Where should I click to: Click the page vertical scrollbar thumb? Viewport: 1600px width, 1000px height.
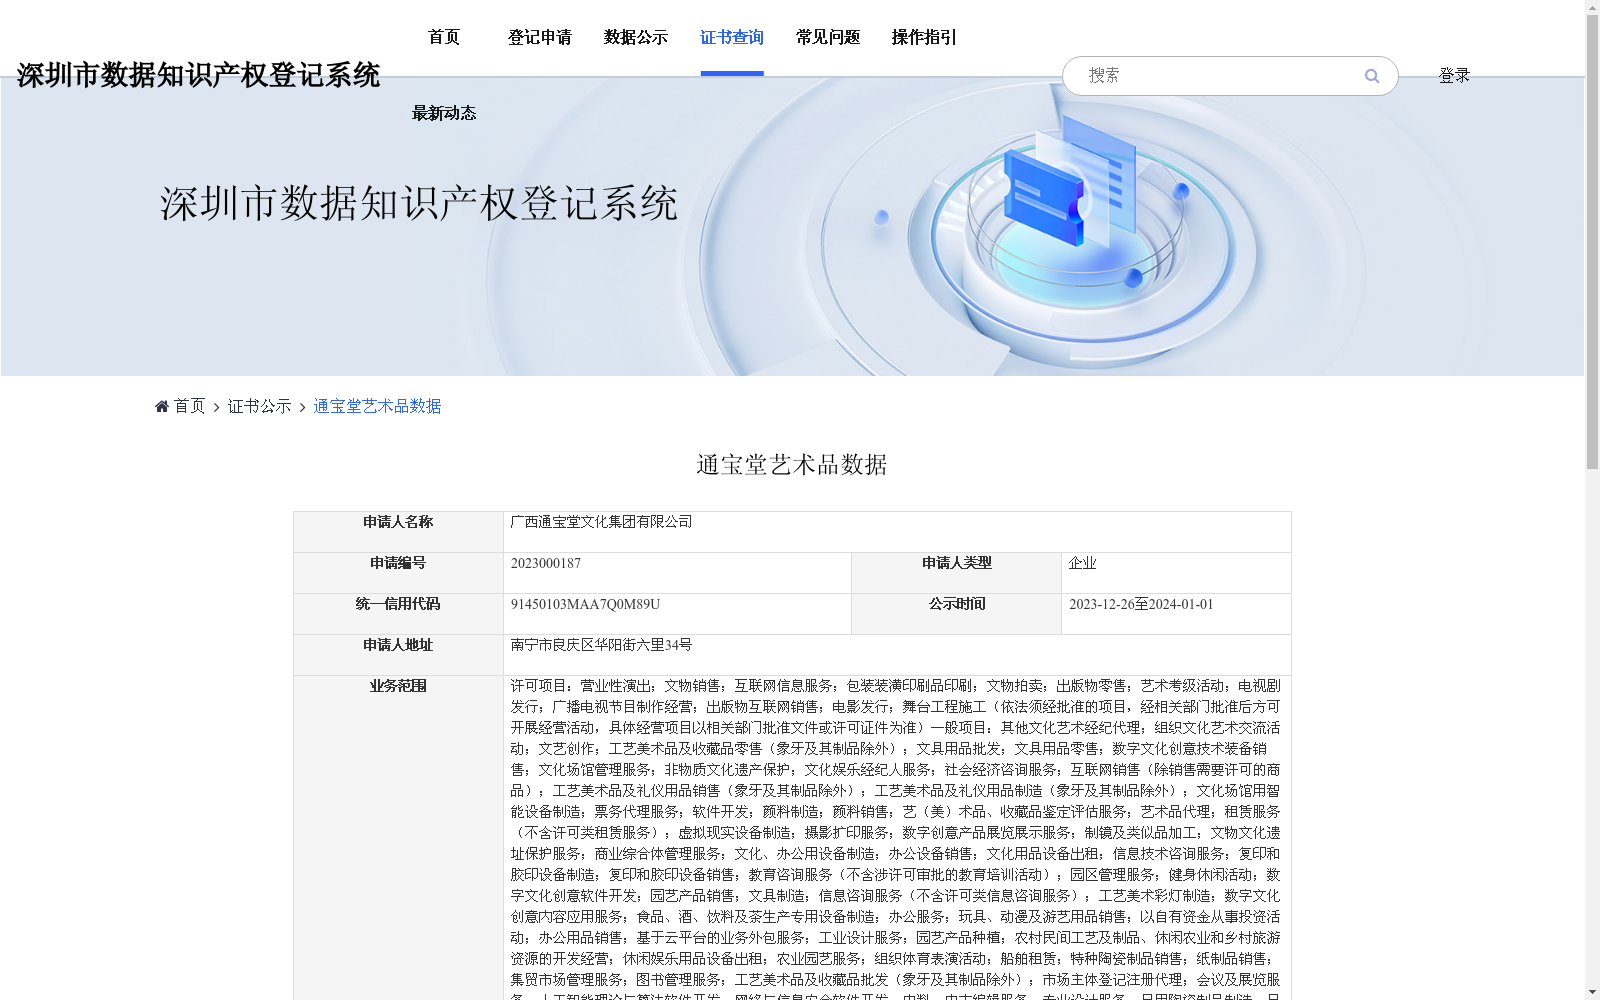1592,242
